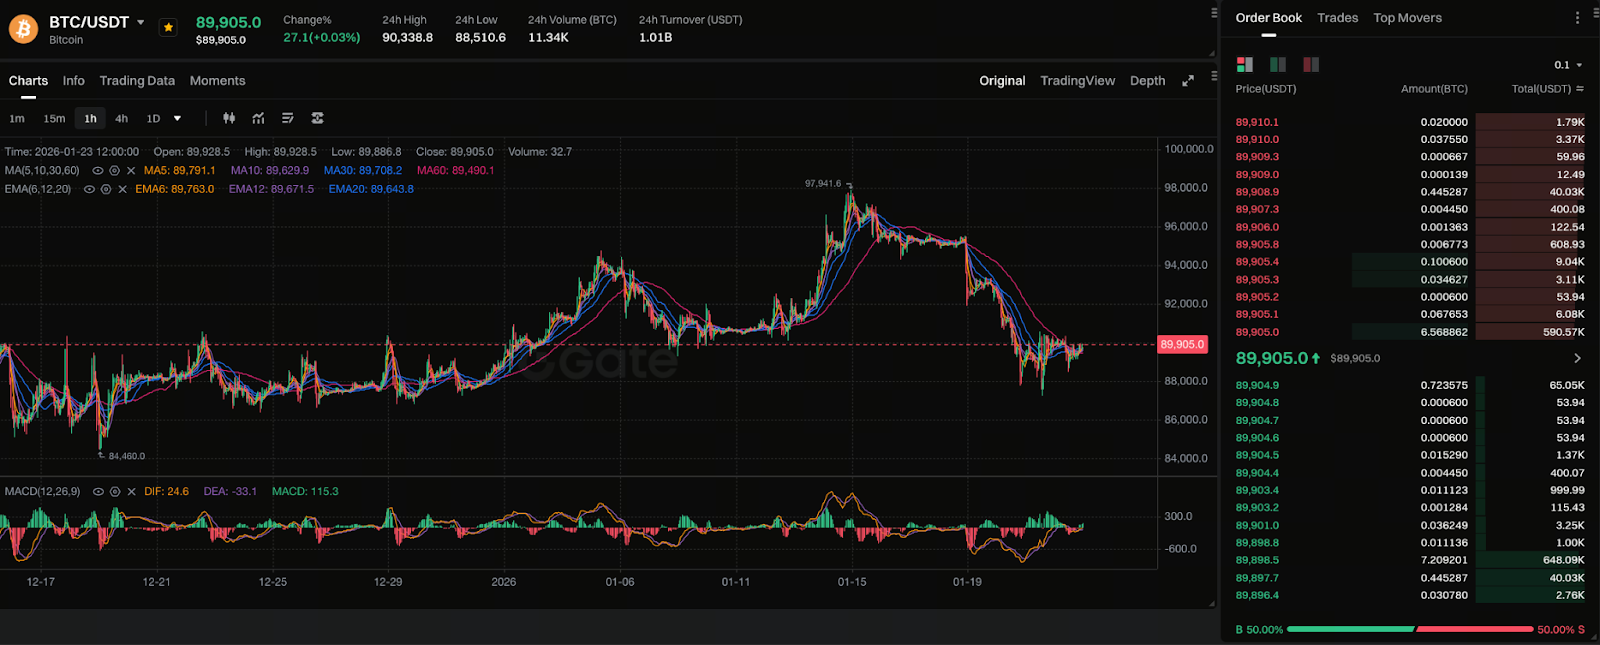This screenshot has height=645, width=1600.
Task: Open the Trading Data tab
Action: [137, 81]
